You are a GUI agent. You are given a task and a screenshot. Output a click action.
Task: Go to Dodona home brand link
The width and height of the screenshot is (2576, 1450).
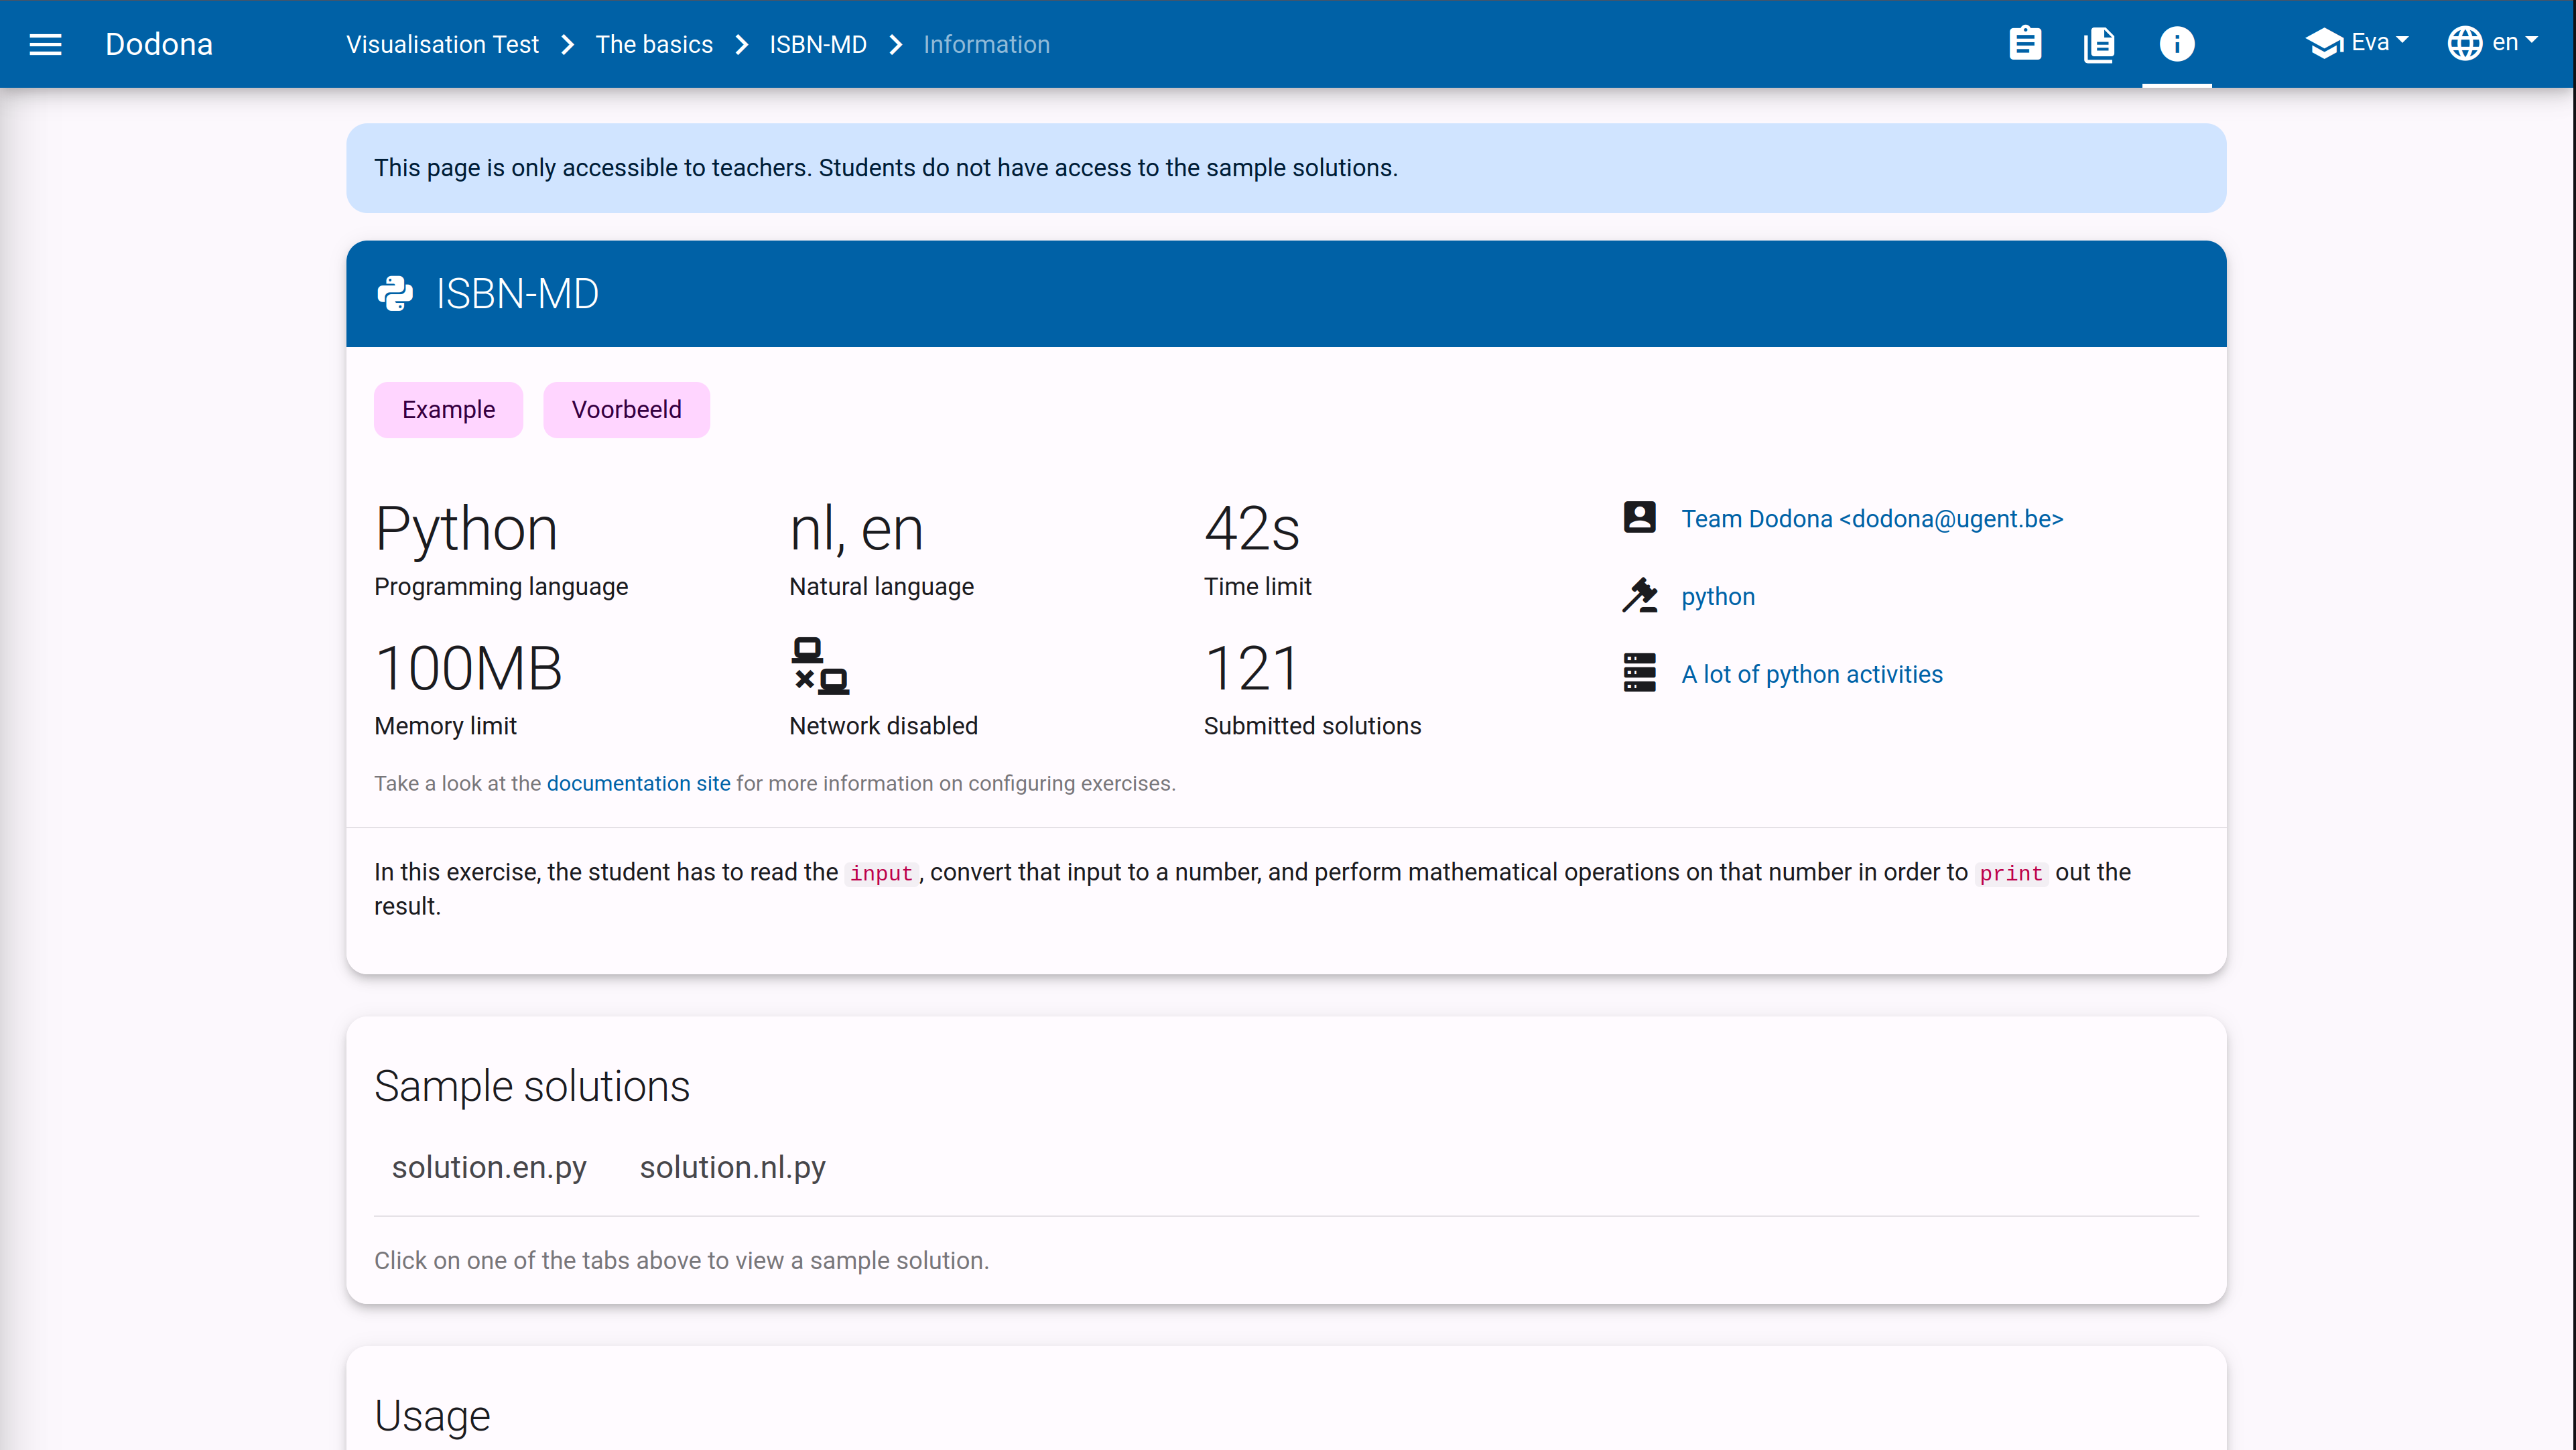coord(159,44)
